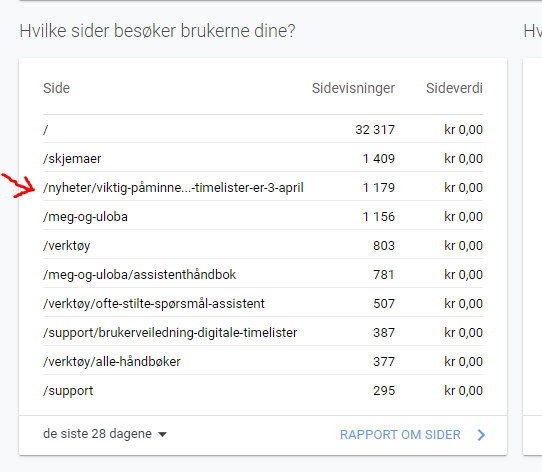Click the dropdown triangle beside 28 dagene
This screenshot has width=542, height=472.
click(x=162, y=434)
